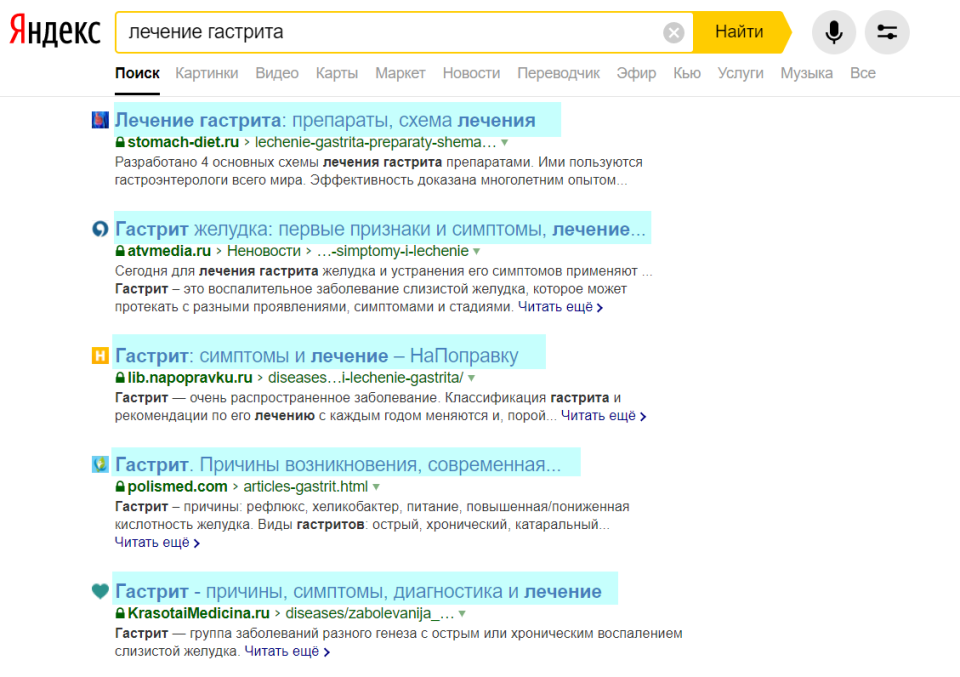Click 'Читать ещё' in the napopravku snippet
This screenshot has height=677, width=960.
click(x=603, y=416)
